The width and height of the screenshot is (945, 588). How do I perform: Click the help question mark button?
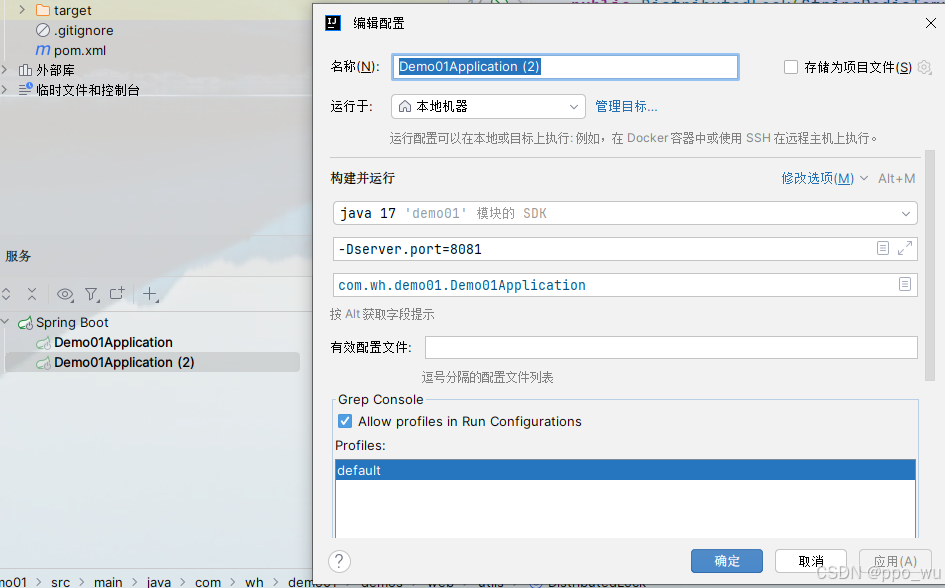click(339, 561)
